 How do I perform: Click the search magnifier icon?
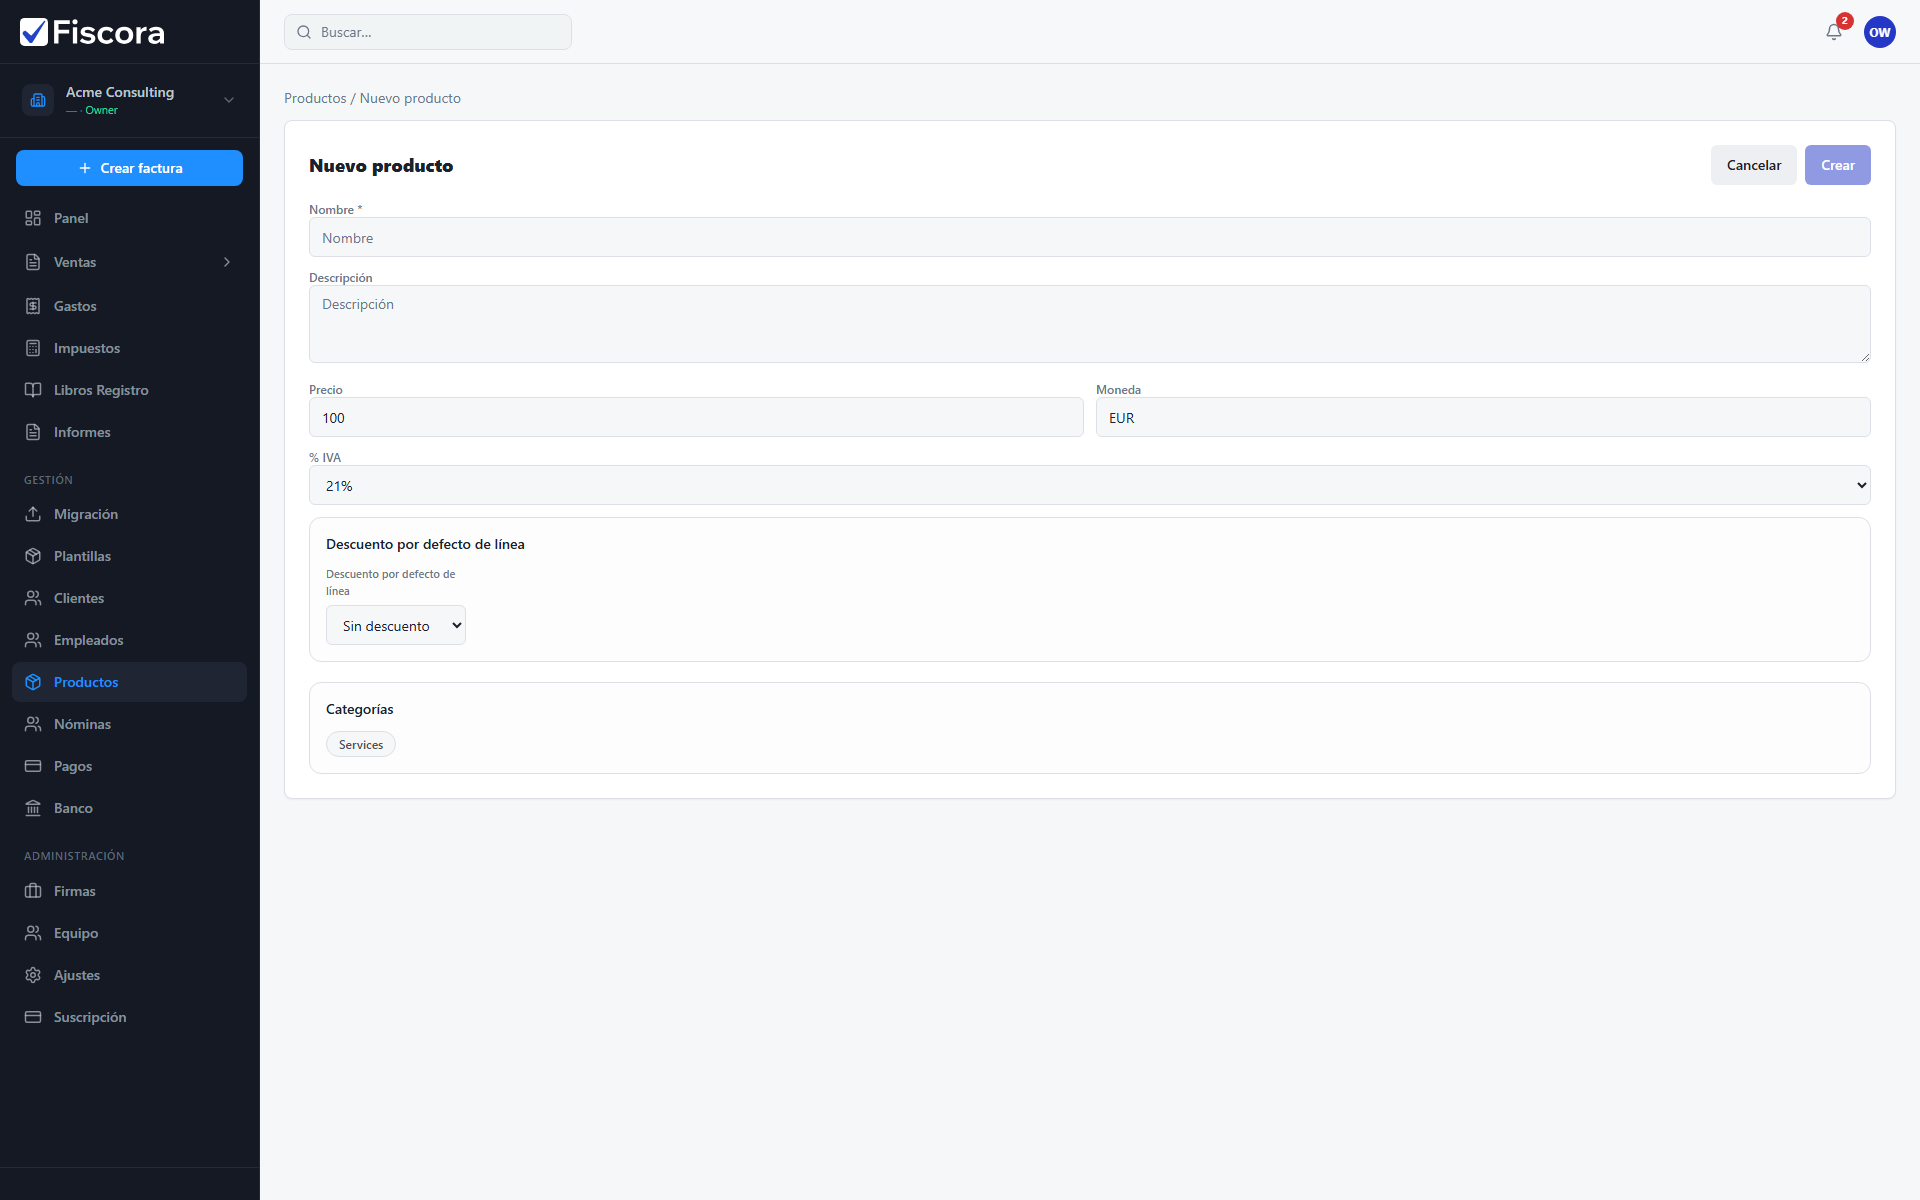point(304,32)
